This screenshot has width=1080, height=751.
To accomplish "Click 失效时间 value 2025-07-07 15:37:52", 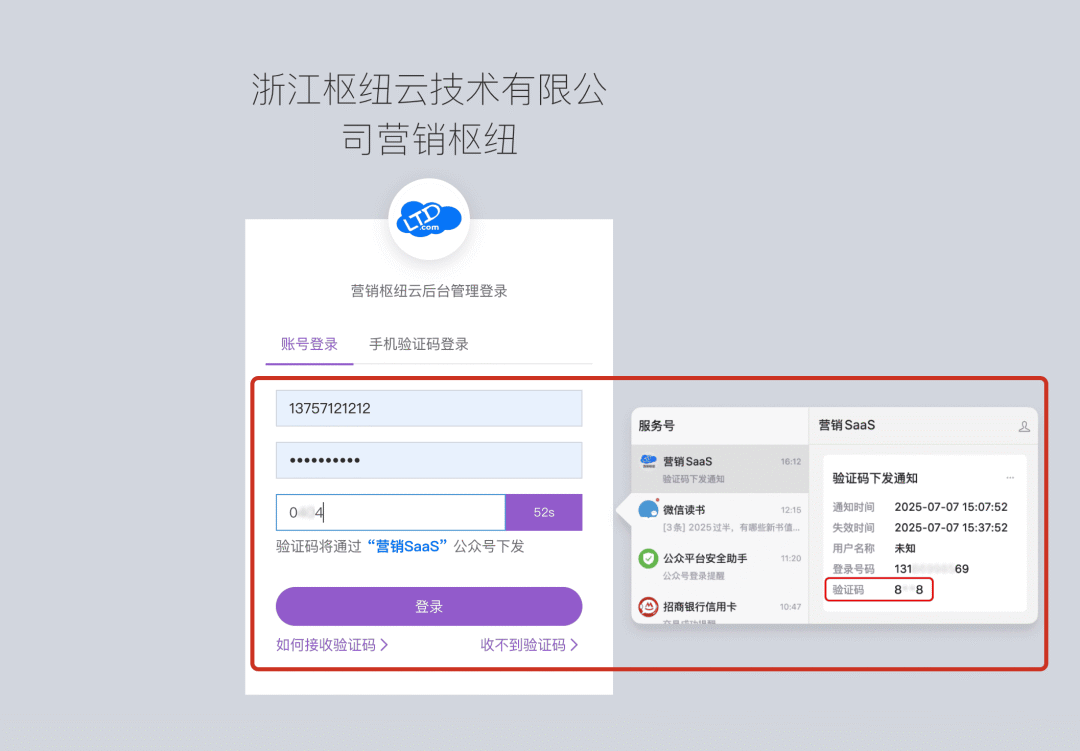I will 951,528.
